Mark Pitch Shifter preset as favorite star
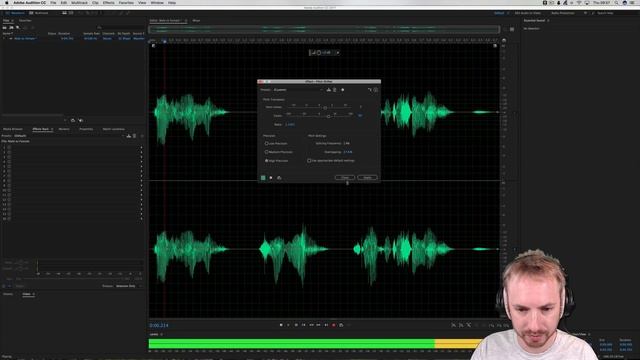Image resolution: width=640 pixels, height=360 pixels. [342, 90]
